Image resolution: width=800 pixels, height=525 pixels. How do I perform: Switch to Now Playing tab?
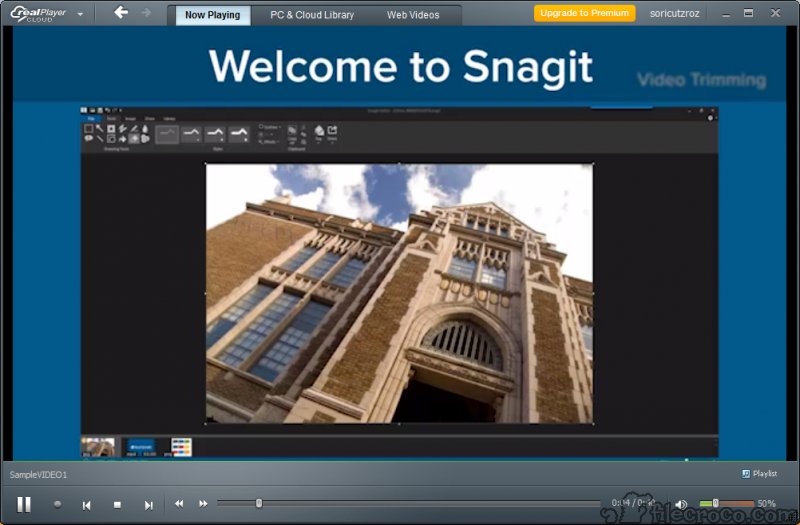[x=213, y=15]
